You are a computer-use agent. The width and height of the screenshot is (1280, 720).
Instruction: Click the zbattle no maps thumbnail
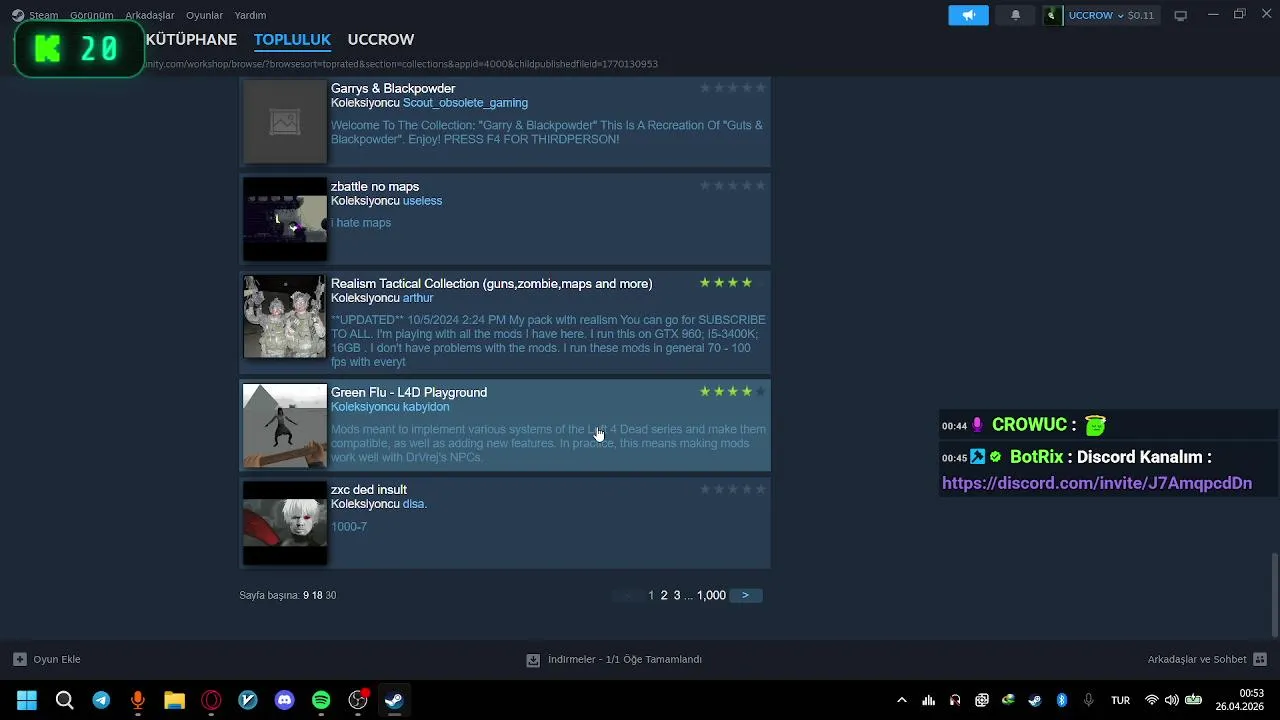(285, 219)
